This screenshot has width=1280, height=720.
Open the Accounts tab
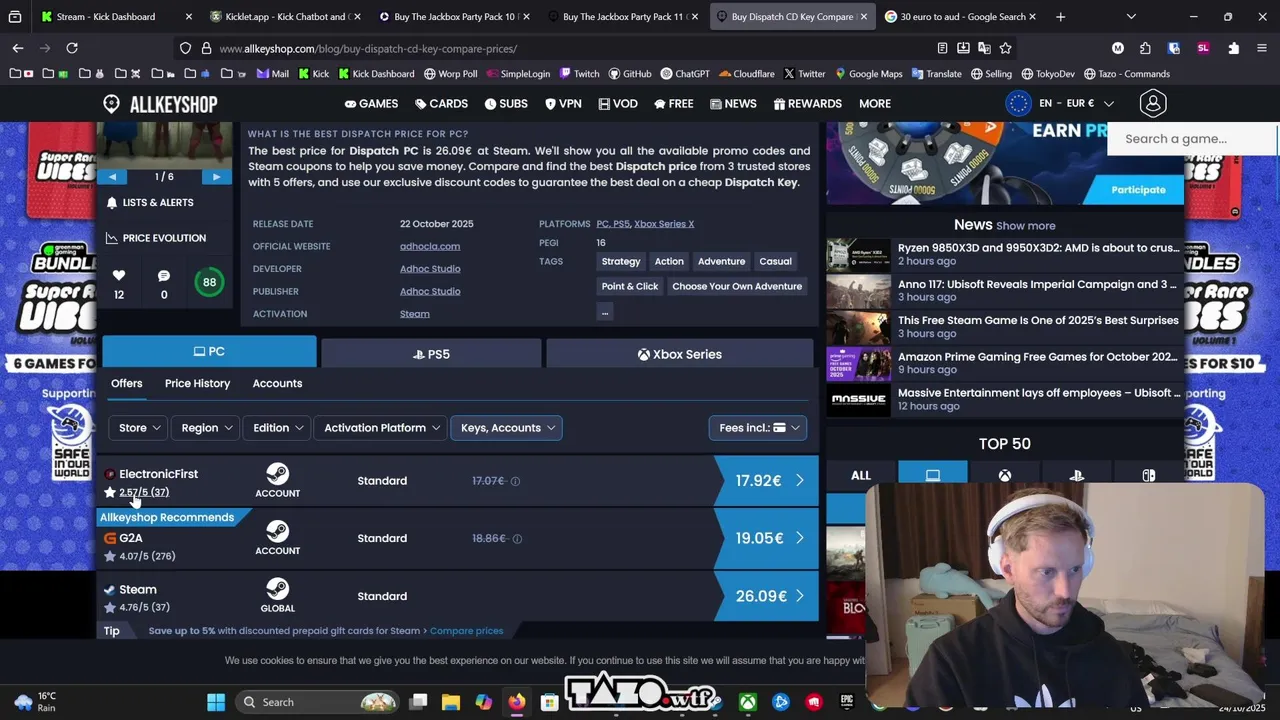coord(277,384)
